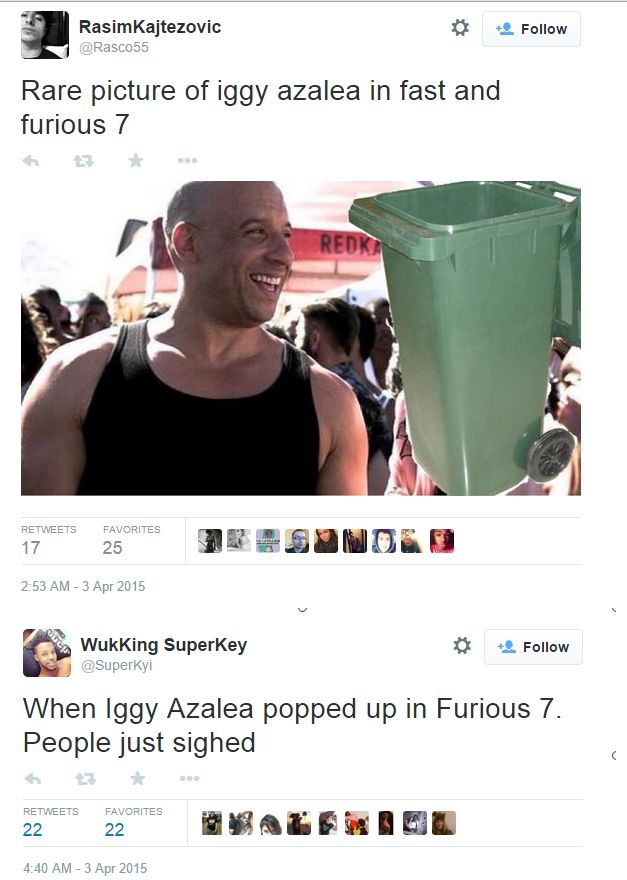Enlarge the green trash bin photo
The height and width of the screenshot is (880, 627).
tap(301, 338)
